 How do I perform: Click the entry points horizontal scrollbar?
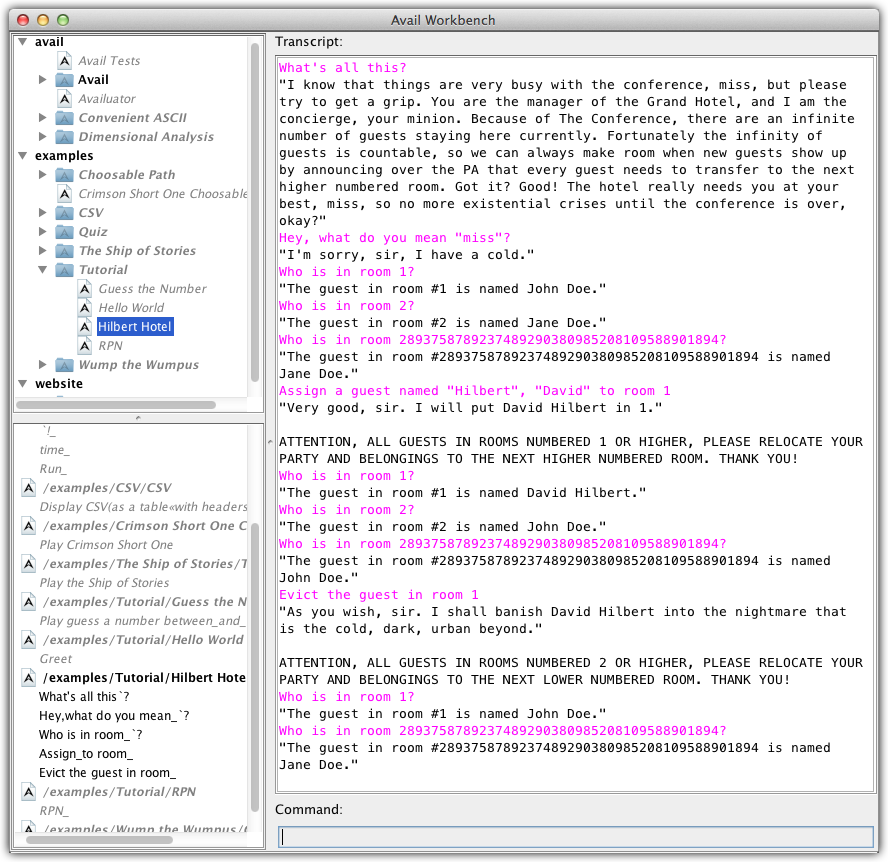(99, 840)
